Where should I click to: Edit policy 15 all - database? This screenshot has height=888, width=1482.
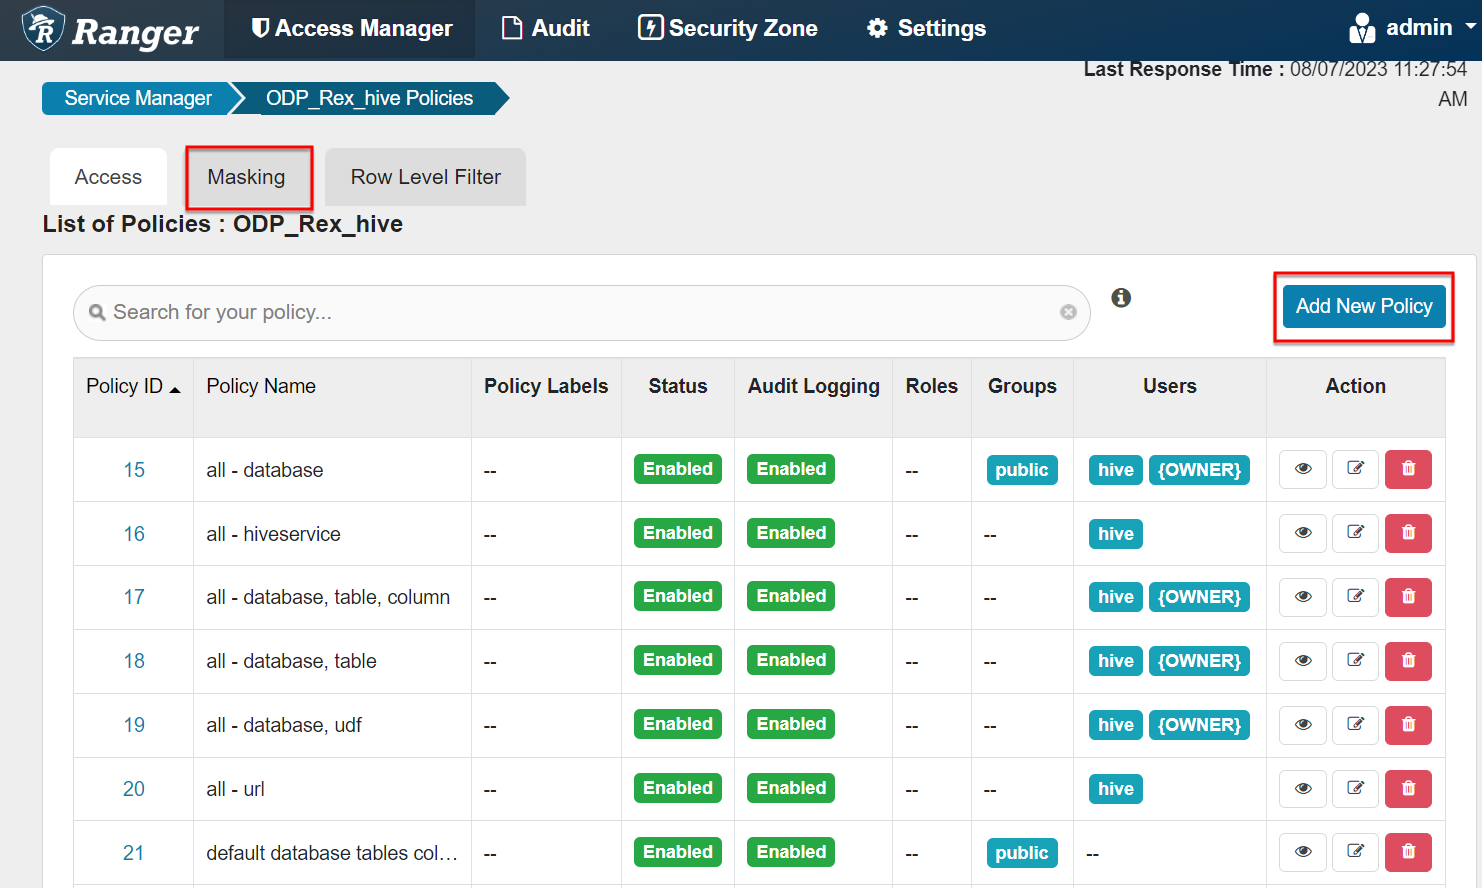1356,469
